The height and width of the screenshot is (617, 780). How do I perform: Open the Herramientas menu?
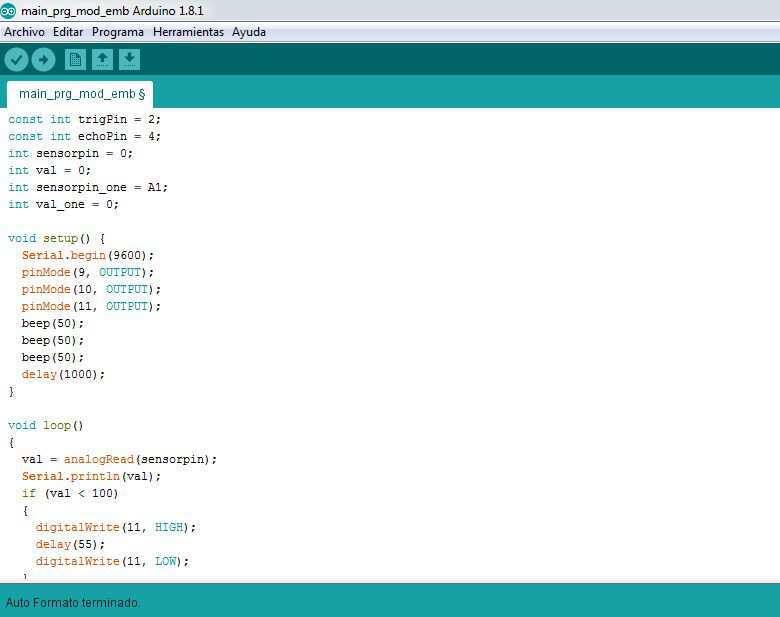coord(188,32)
